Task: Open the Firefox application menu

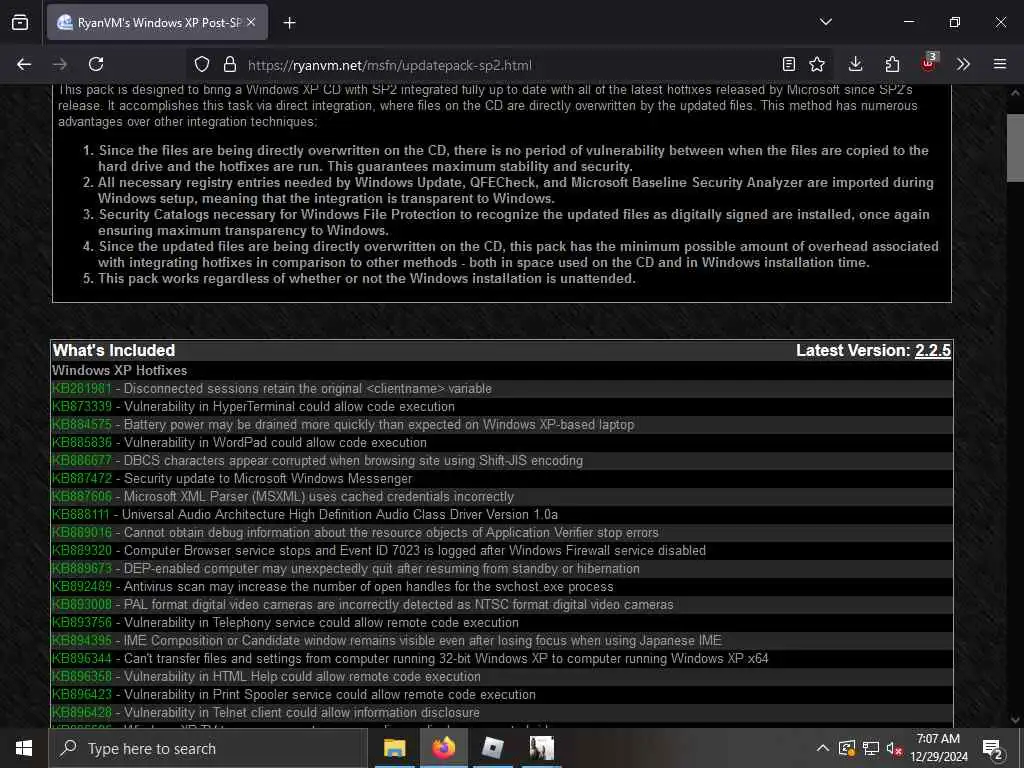Action: (x=1000, y=64)
